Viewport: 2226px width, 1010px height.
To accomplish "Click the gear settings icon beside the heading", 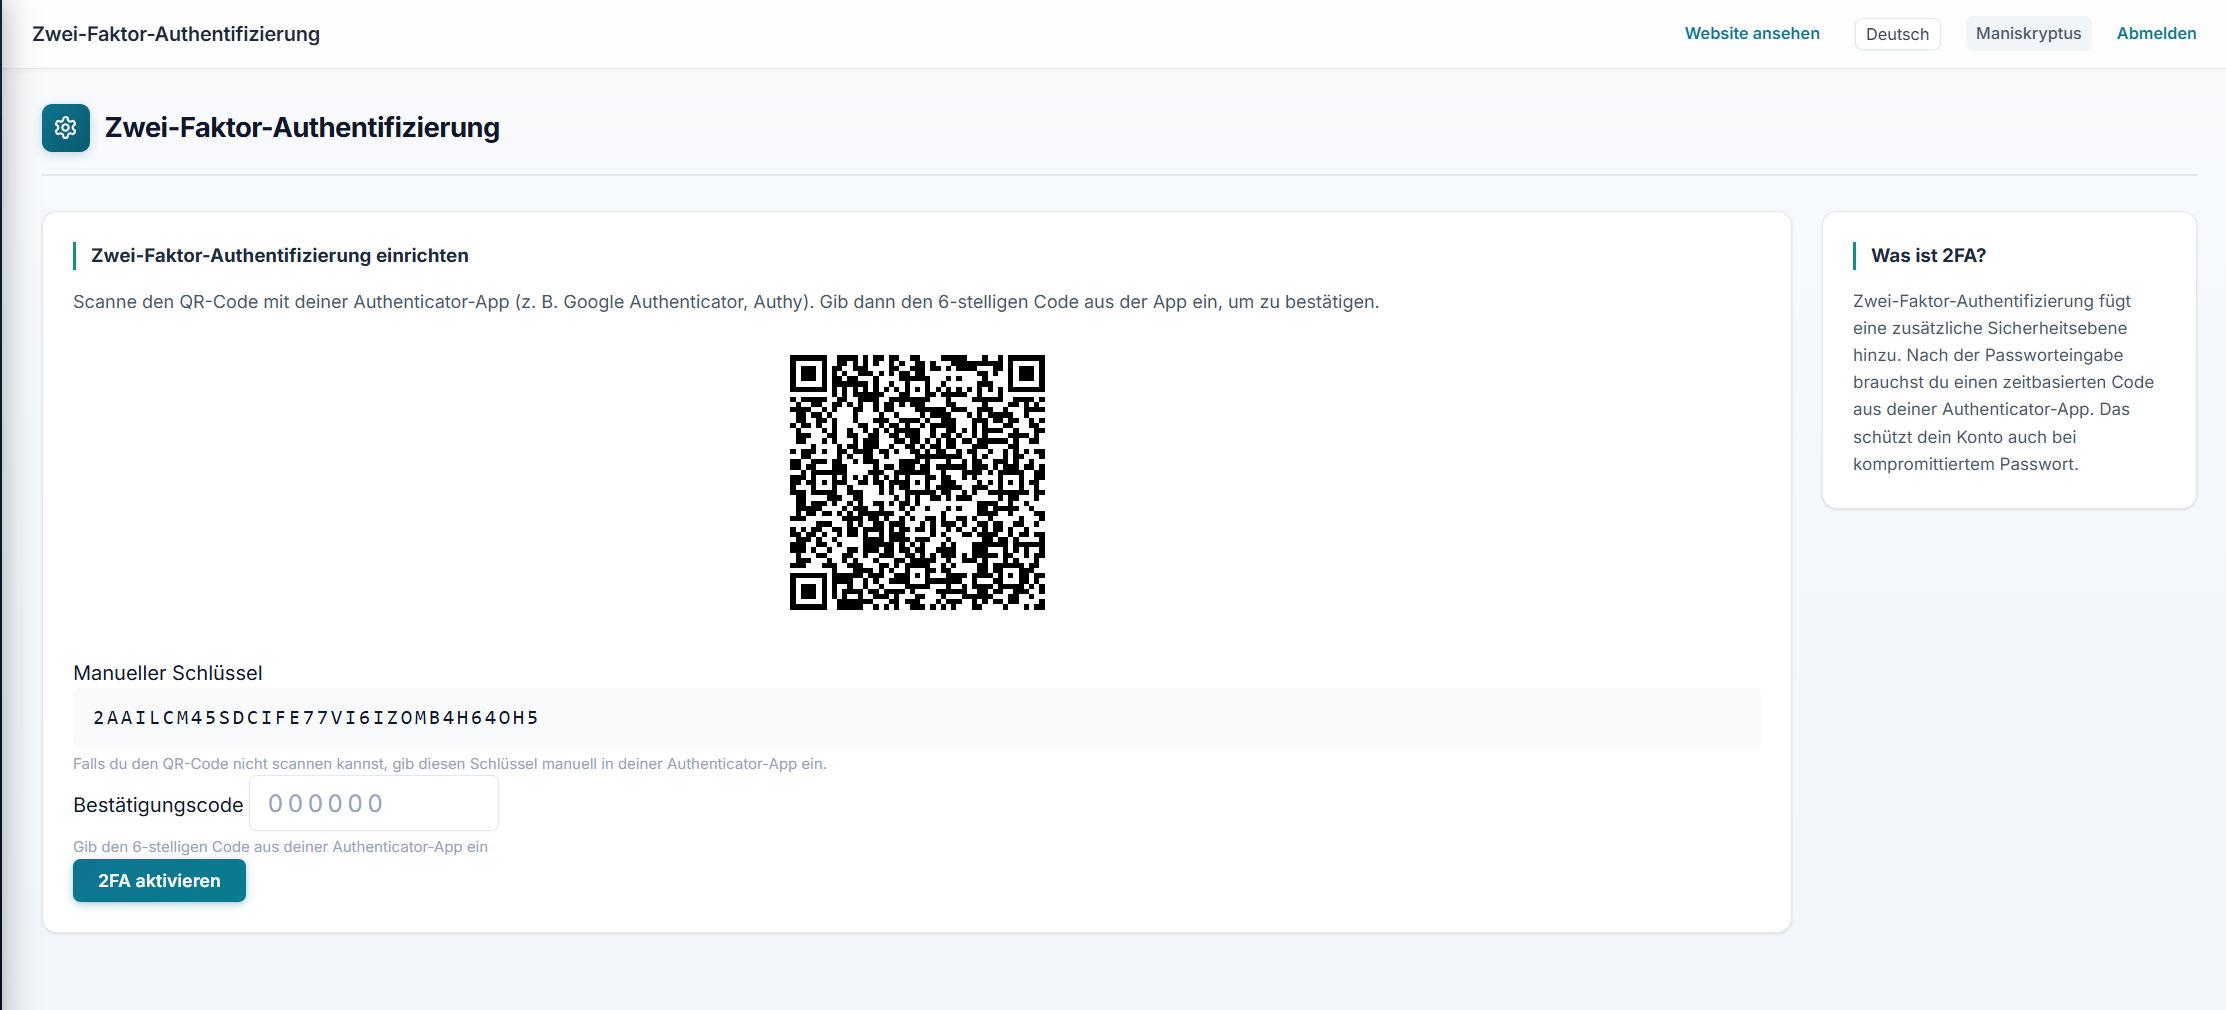I will click(x=66, y=128).
